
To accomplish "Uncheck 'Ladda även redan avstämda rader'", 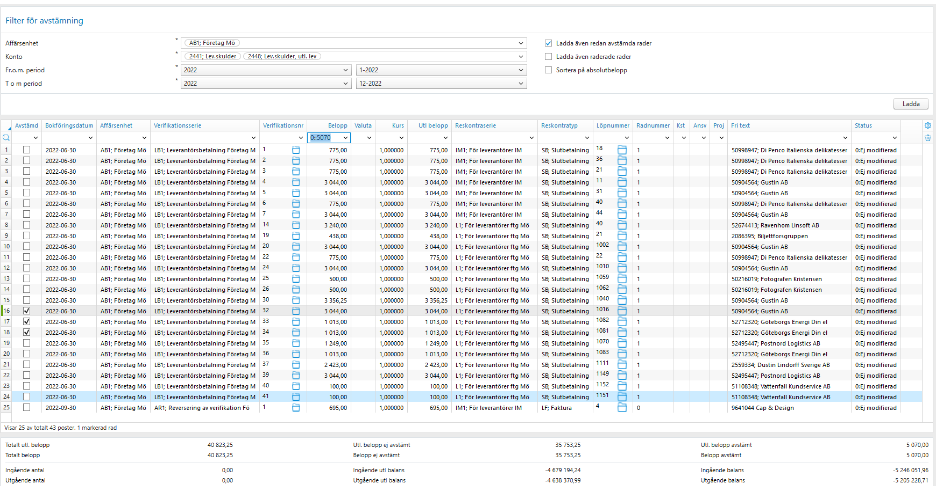I will (x=548, y=44).
